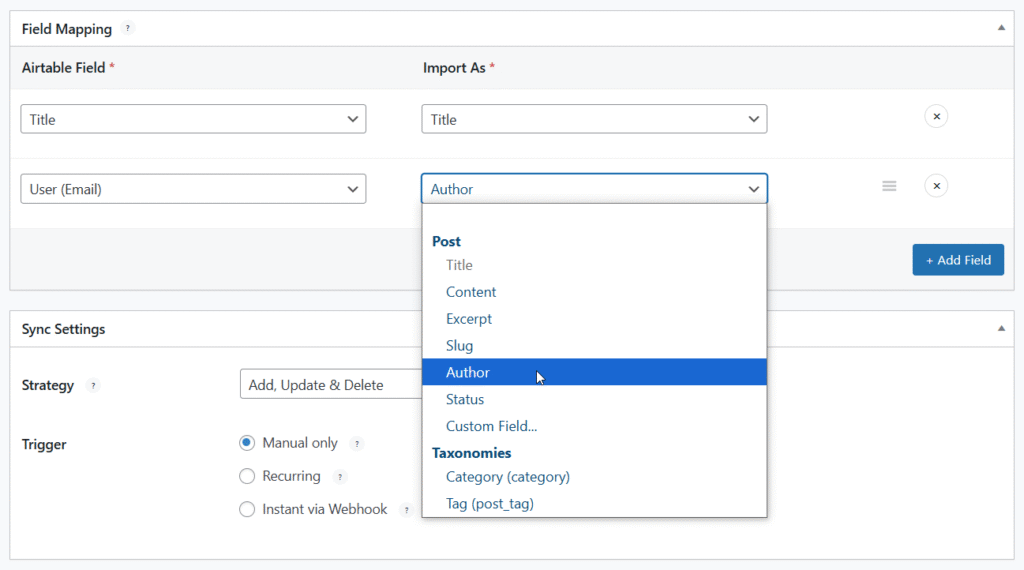The height and width of the screenshot is (570, 1024).
Task: Open help tooltip next to Field Mapping
Action: tap(128, 28)
